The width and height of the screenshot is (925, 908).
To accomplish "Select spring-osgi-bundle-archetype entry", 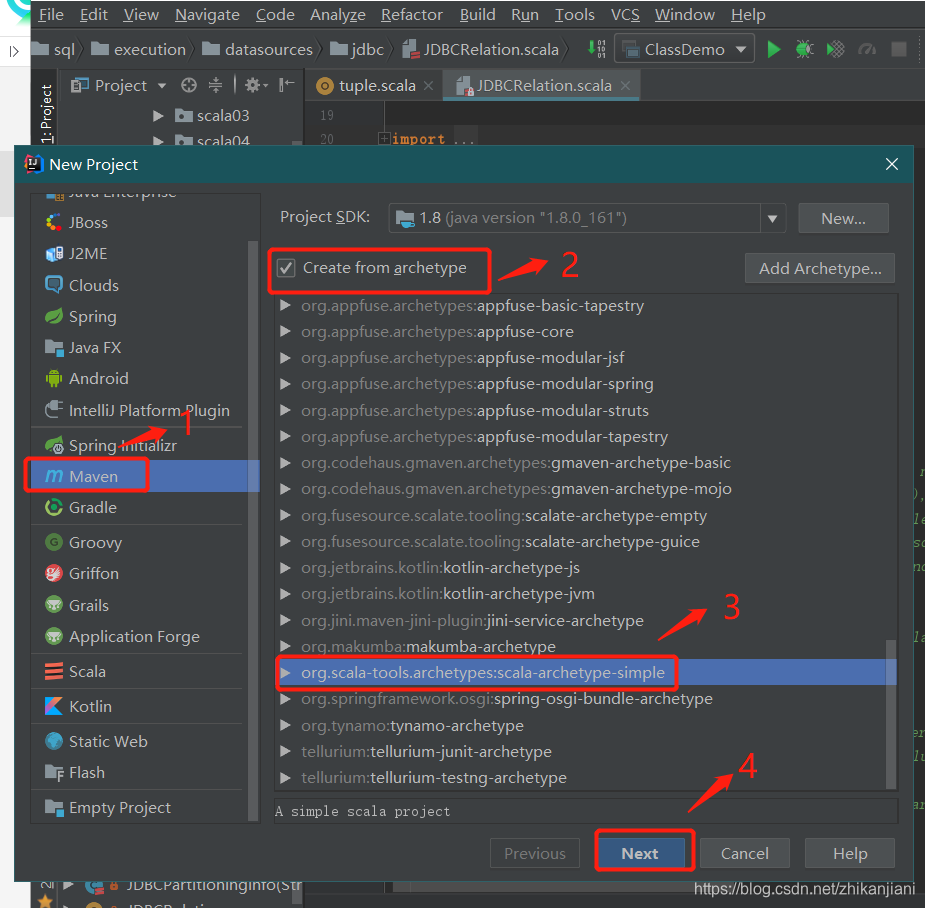I will click(585, 699).
